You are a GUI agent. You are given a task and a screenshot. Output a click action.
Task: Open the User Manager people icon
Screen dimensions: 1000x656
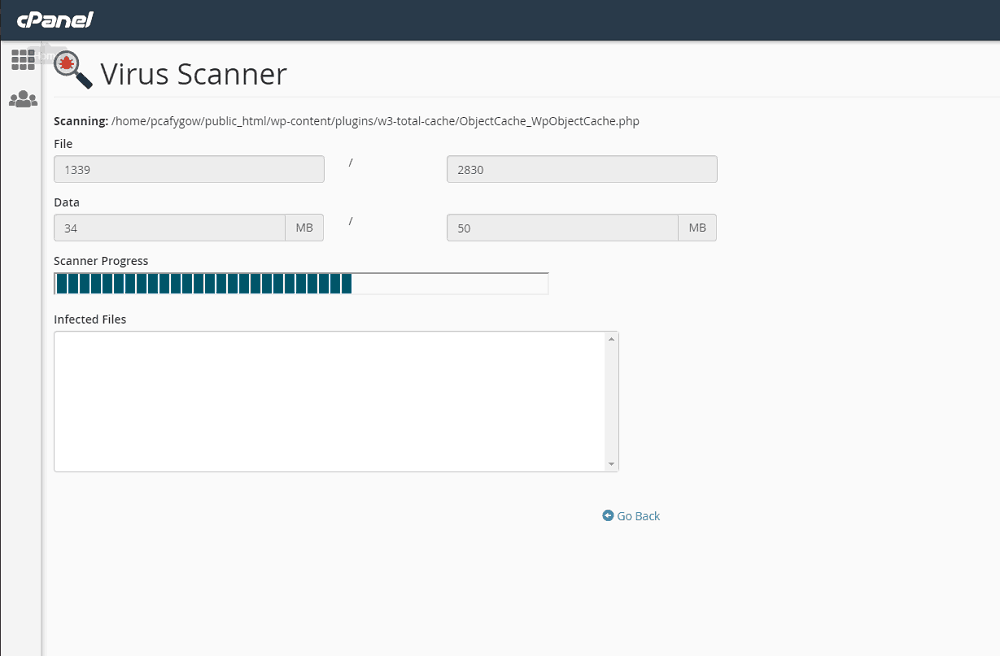23,99
